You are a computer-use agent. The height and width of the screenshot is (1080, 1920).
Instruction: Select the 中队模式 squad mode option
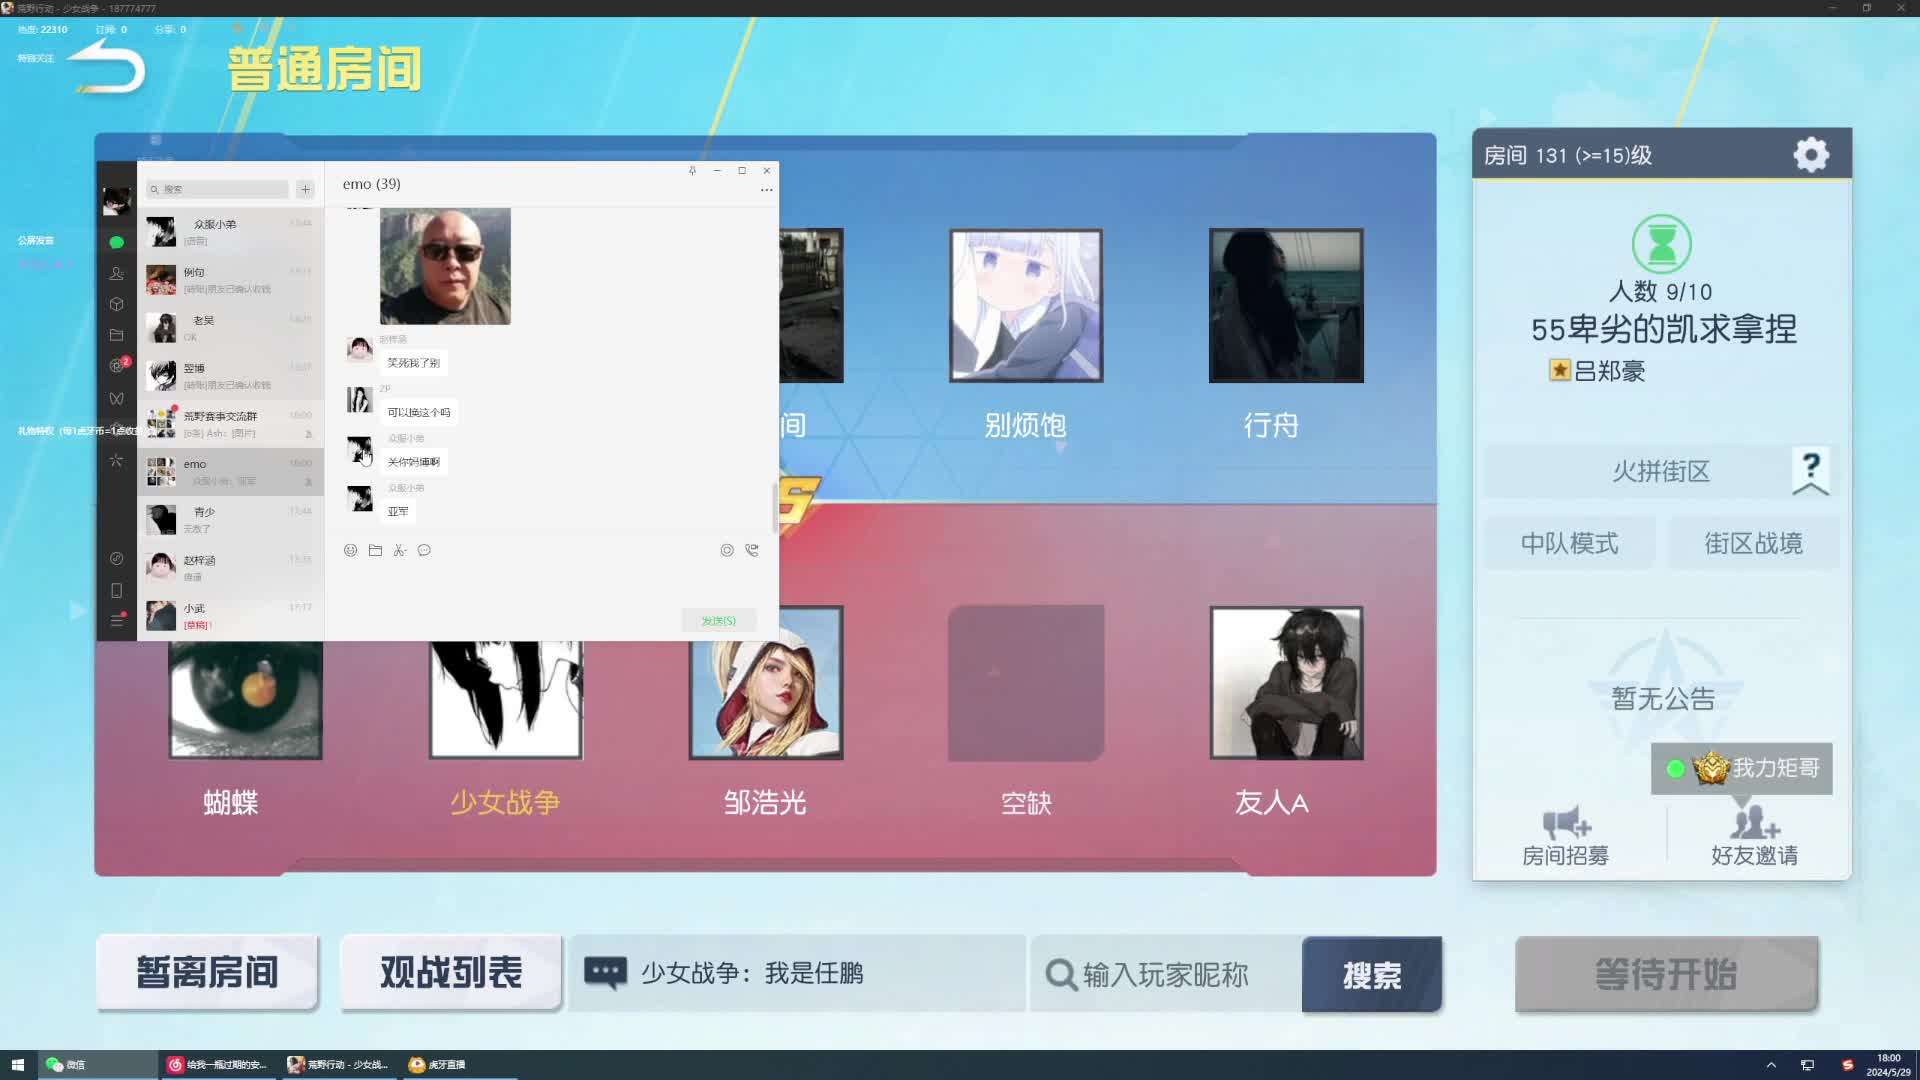tap(1569, 543)
